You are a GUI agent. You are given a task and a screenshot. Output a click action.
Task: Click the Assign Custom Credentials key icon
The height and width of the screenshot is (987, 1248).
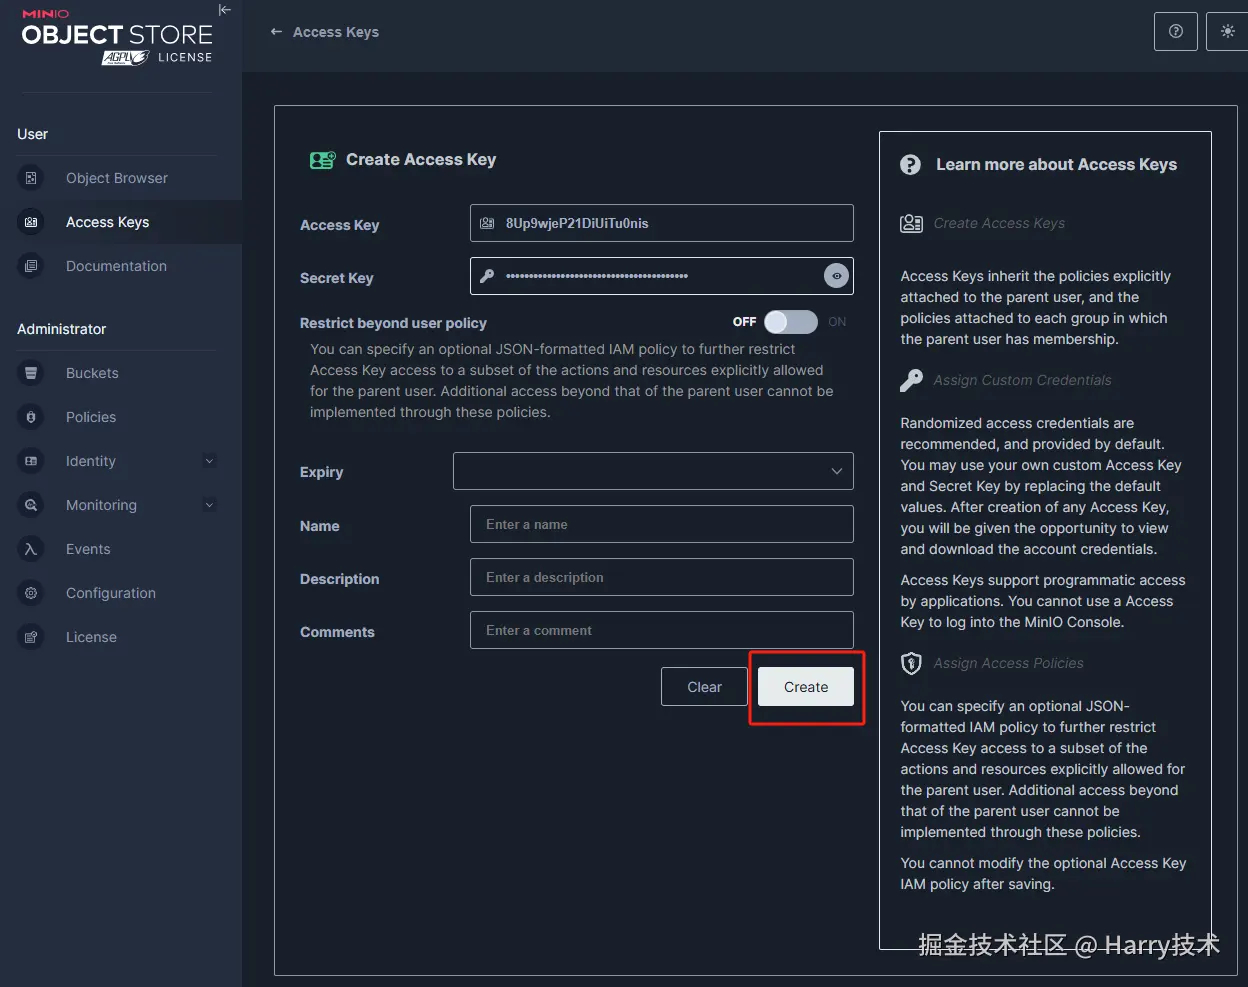(911, 380)
